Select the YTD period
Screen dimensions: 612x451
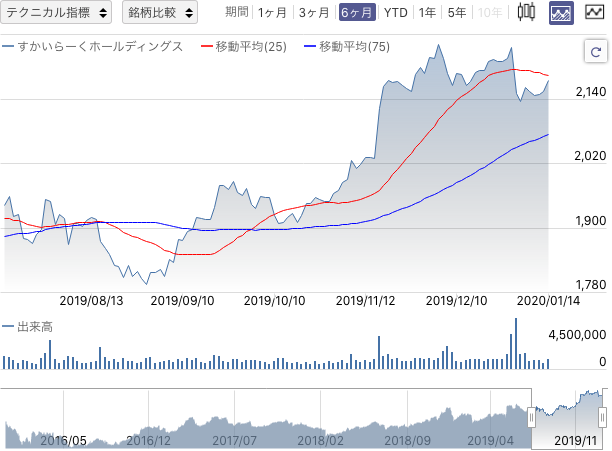[395, 12]
